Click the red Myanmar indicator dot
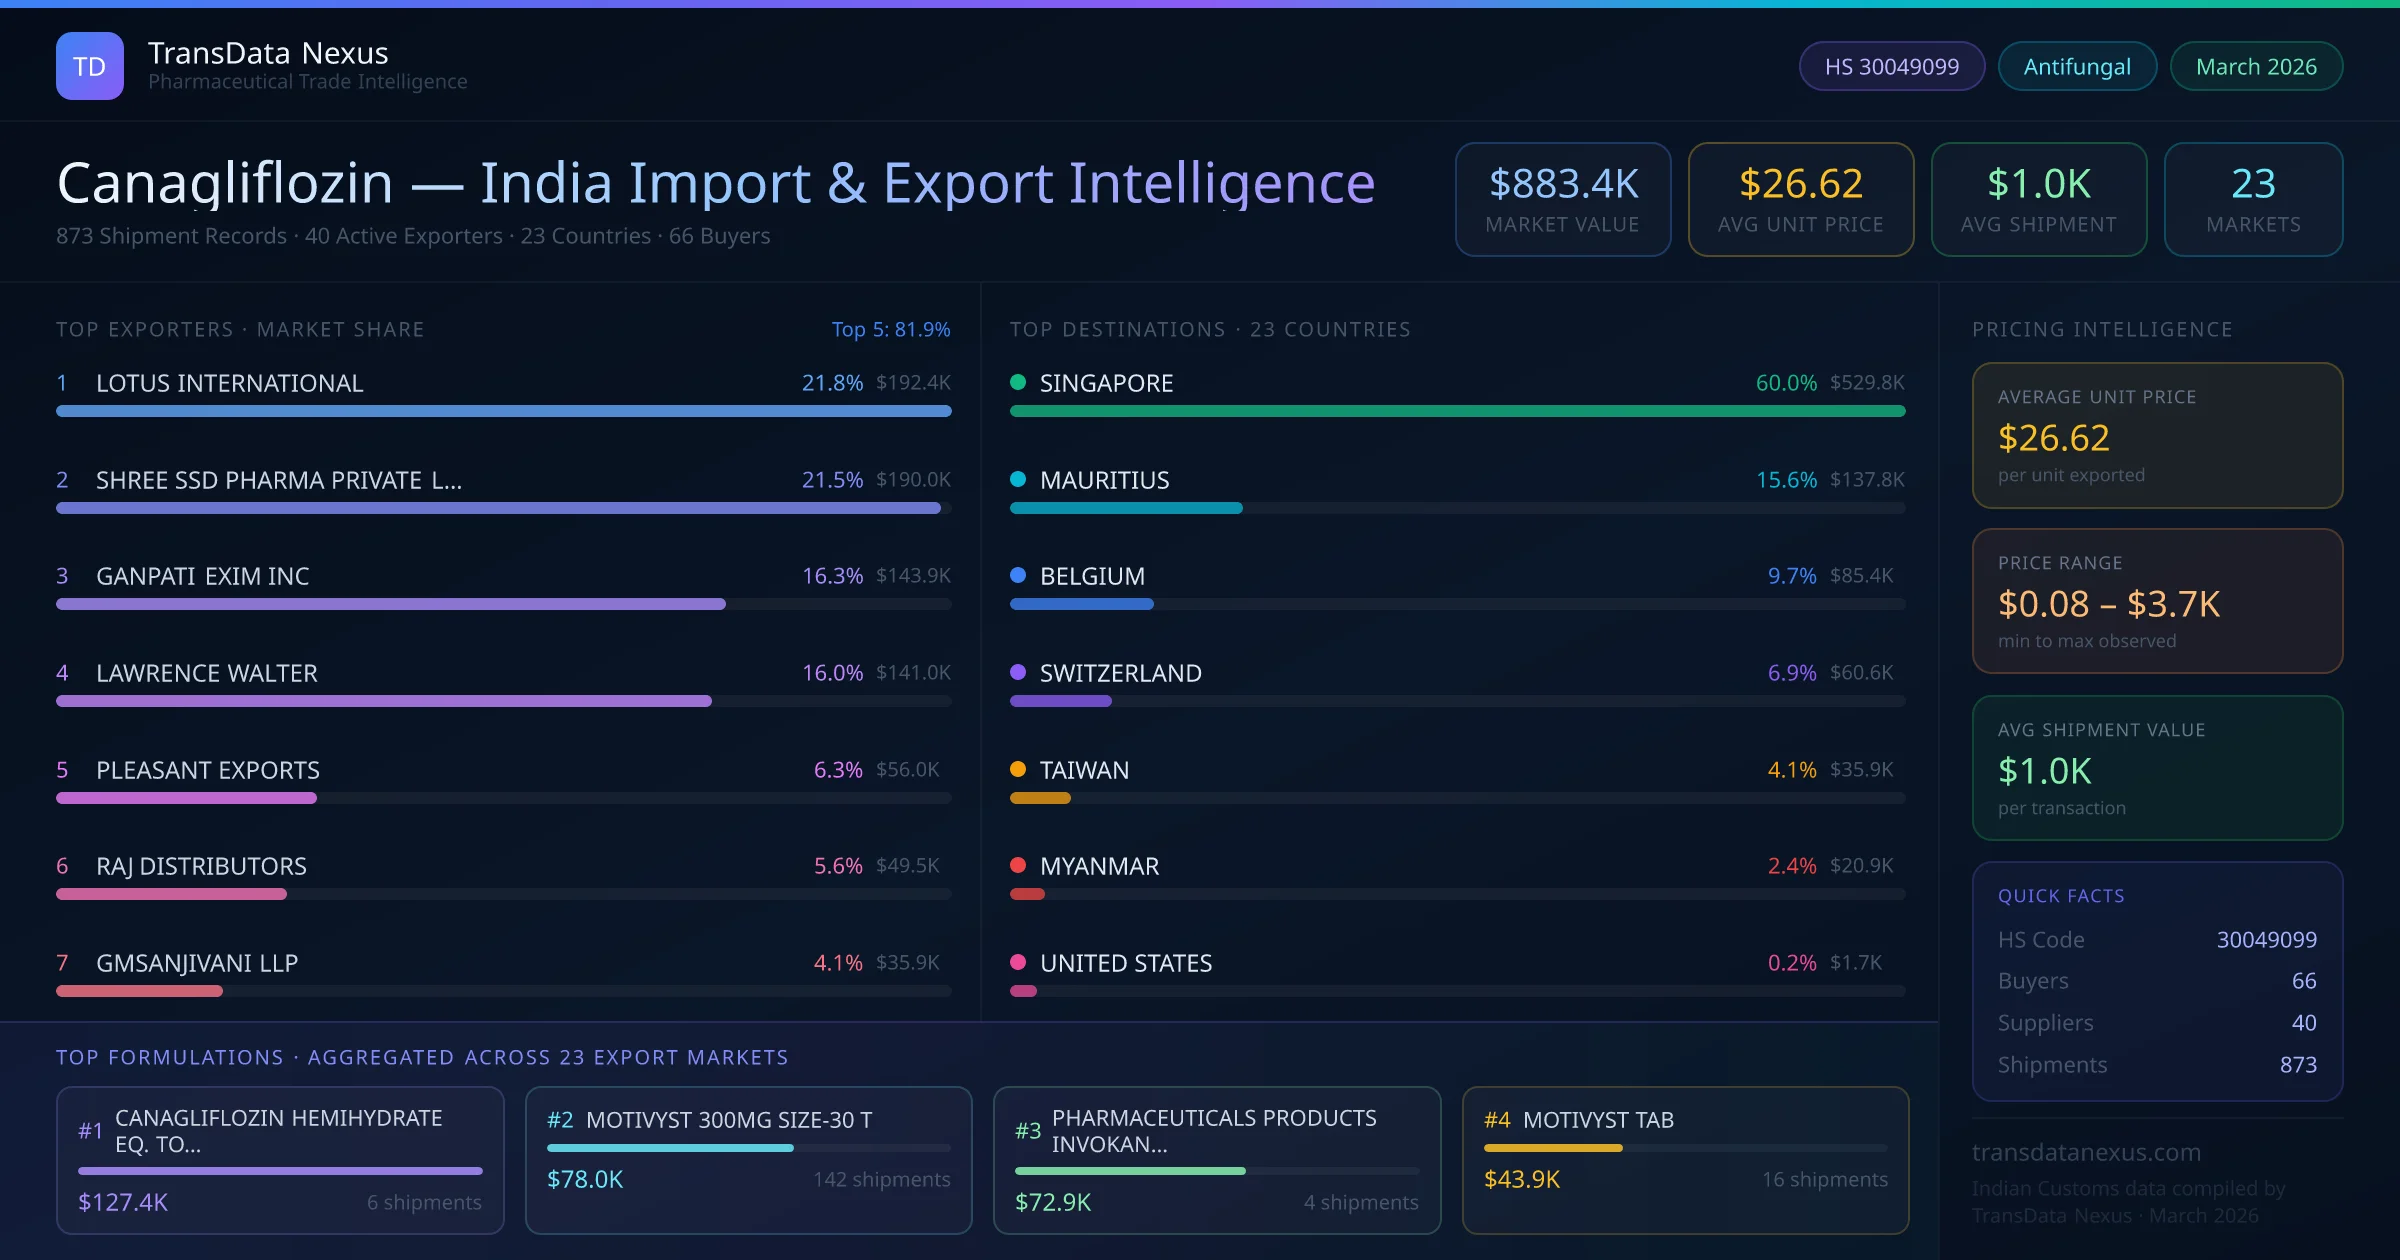Image resolution: width=2400 pixels, height=1260 pixels. coord(1018,866)
